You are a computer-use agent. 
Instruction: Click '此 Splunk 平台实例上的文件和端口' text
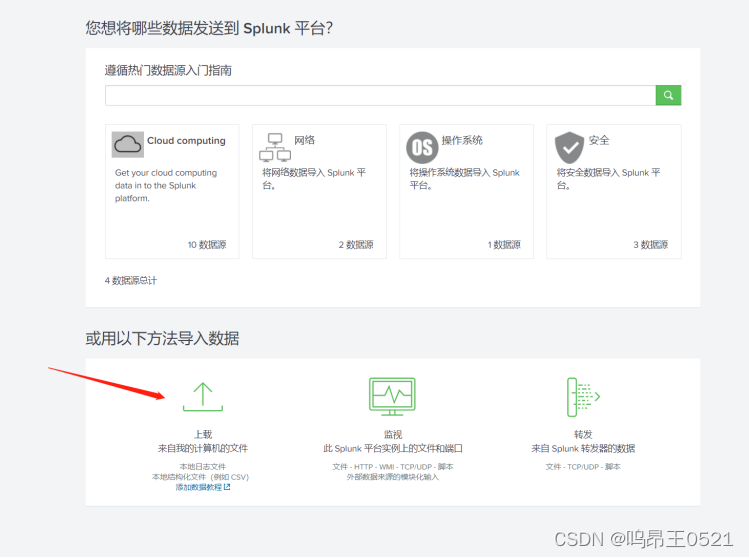393,448
